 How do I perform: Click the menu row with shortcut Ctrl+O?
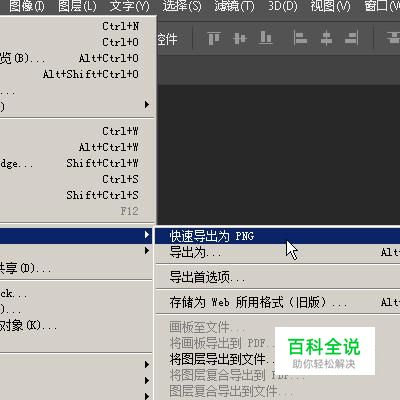pos(77,42)
